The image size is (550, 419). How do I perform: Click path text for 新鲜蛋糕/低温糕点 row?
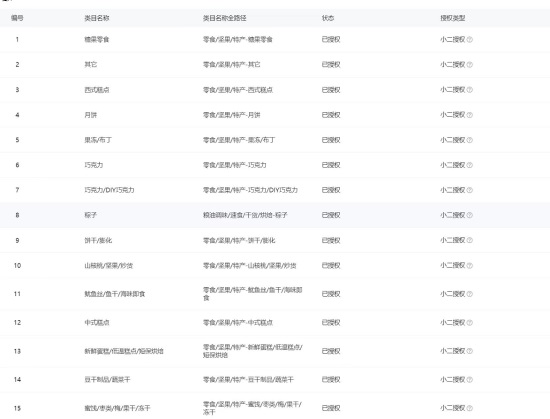tap(253, 351)
